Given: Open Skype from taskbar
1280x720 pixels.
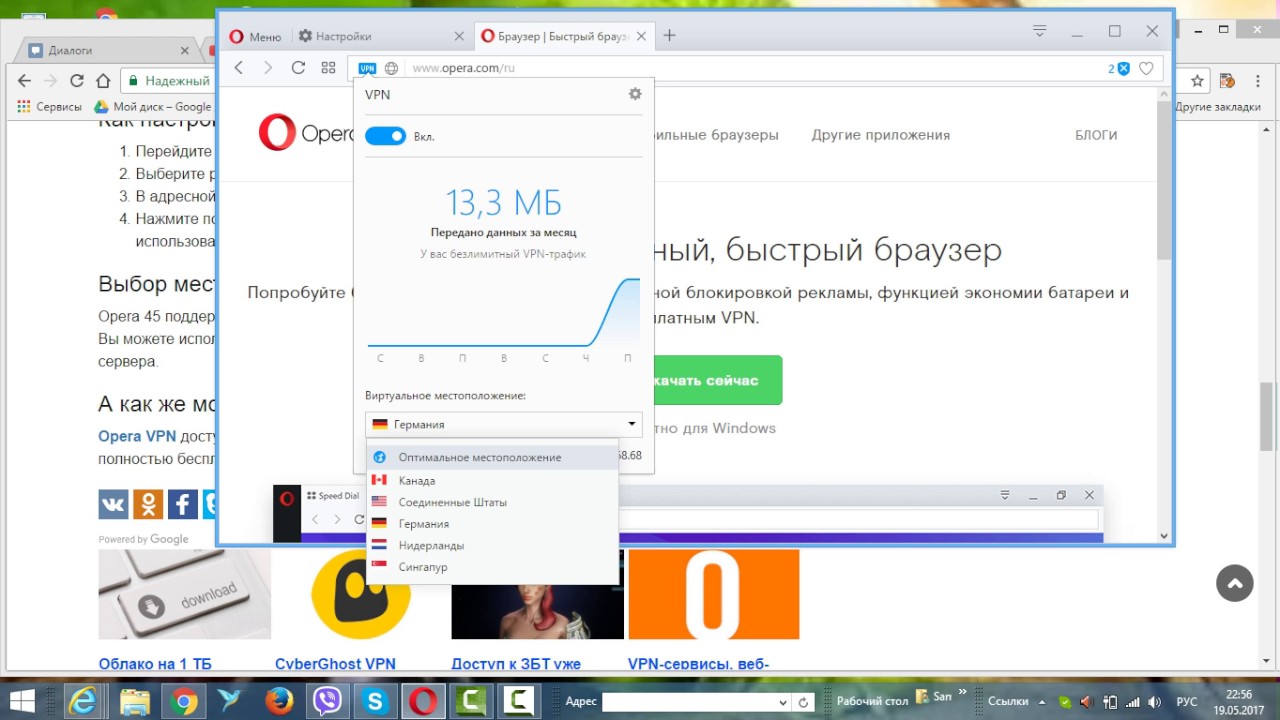Looking at the screenshot, I should (376, 702).
